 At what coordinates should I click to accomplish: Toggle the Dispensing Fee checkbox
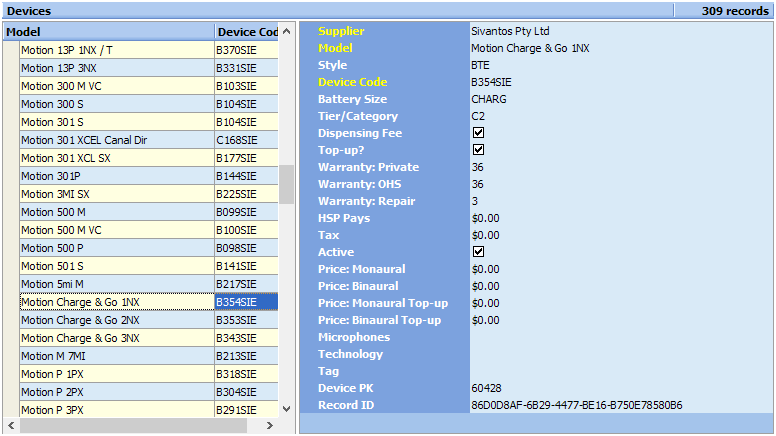pos(478,133)
